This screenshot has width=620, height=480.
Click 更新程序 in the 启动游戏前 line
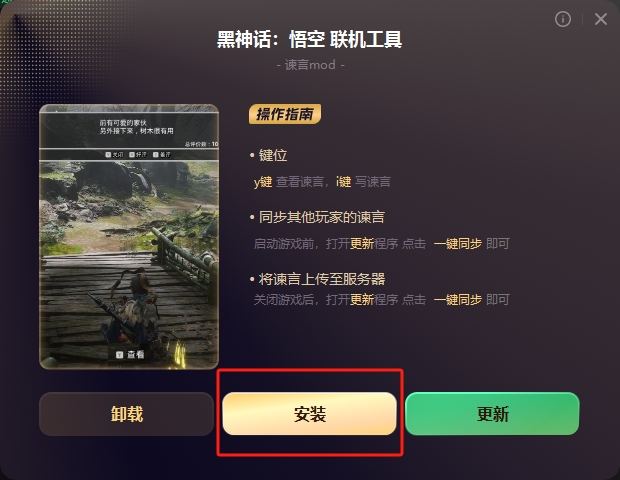374,244
